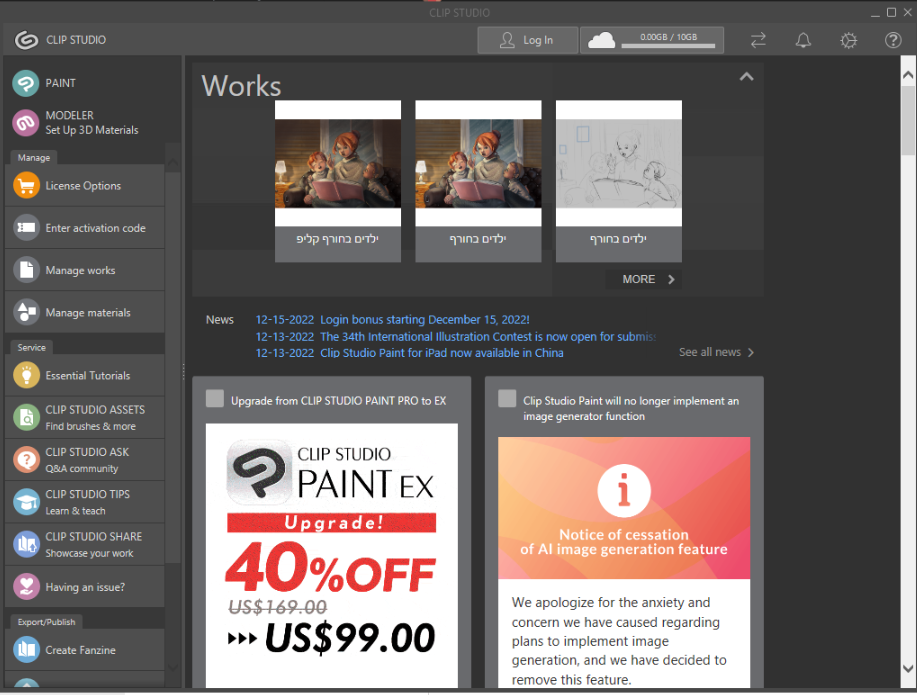This screenshot has width=917, height=695.
Task: Open Having an issue? support
Action: 85,586
